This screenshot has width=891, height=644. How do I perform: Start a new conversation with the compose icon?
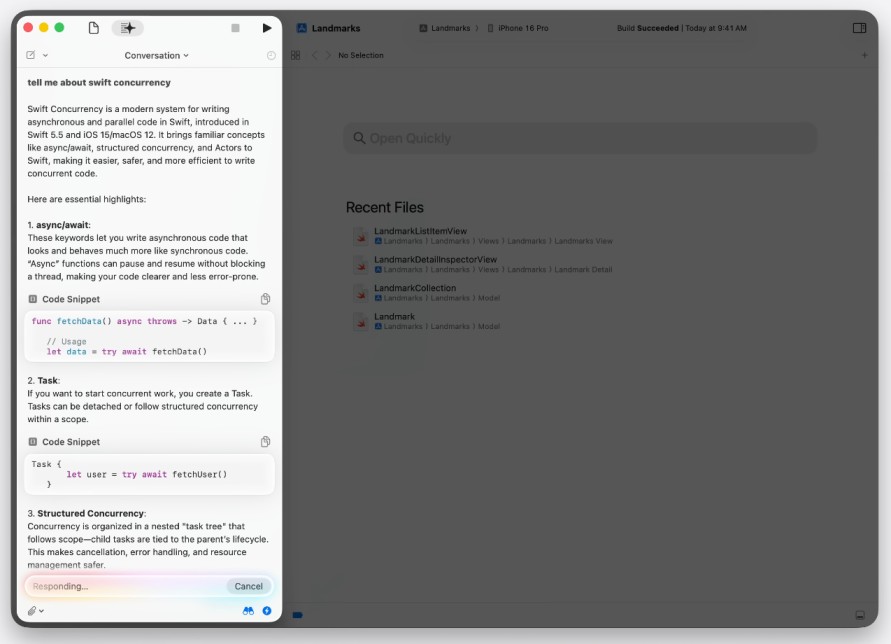pyautogui.click(x=31, y=55)
